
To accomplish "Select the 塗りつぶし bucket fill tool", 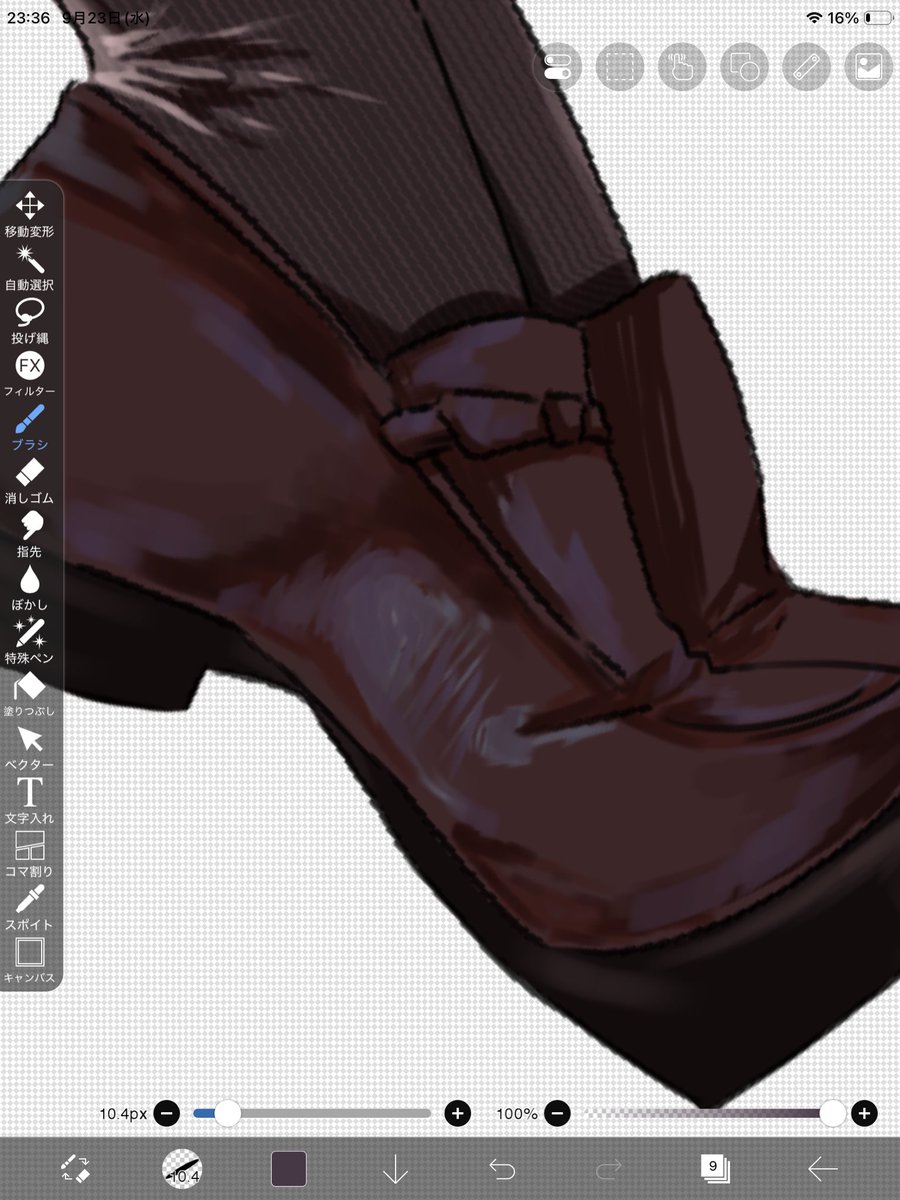I will [x=30, y=694].
